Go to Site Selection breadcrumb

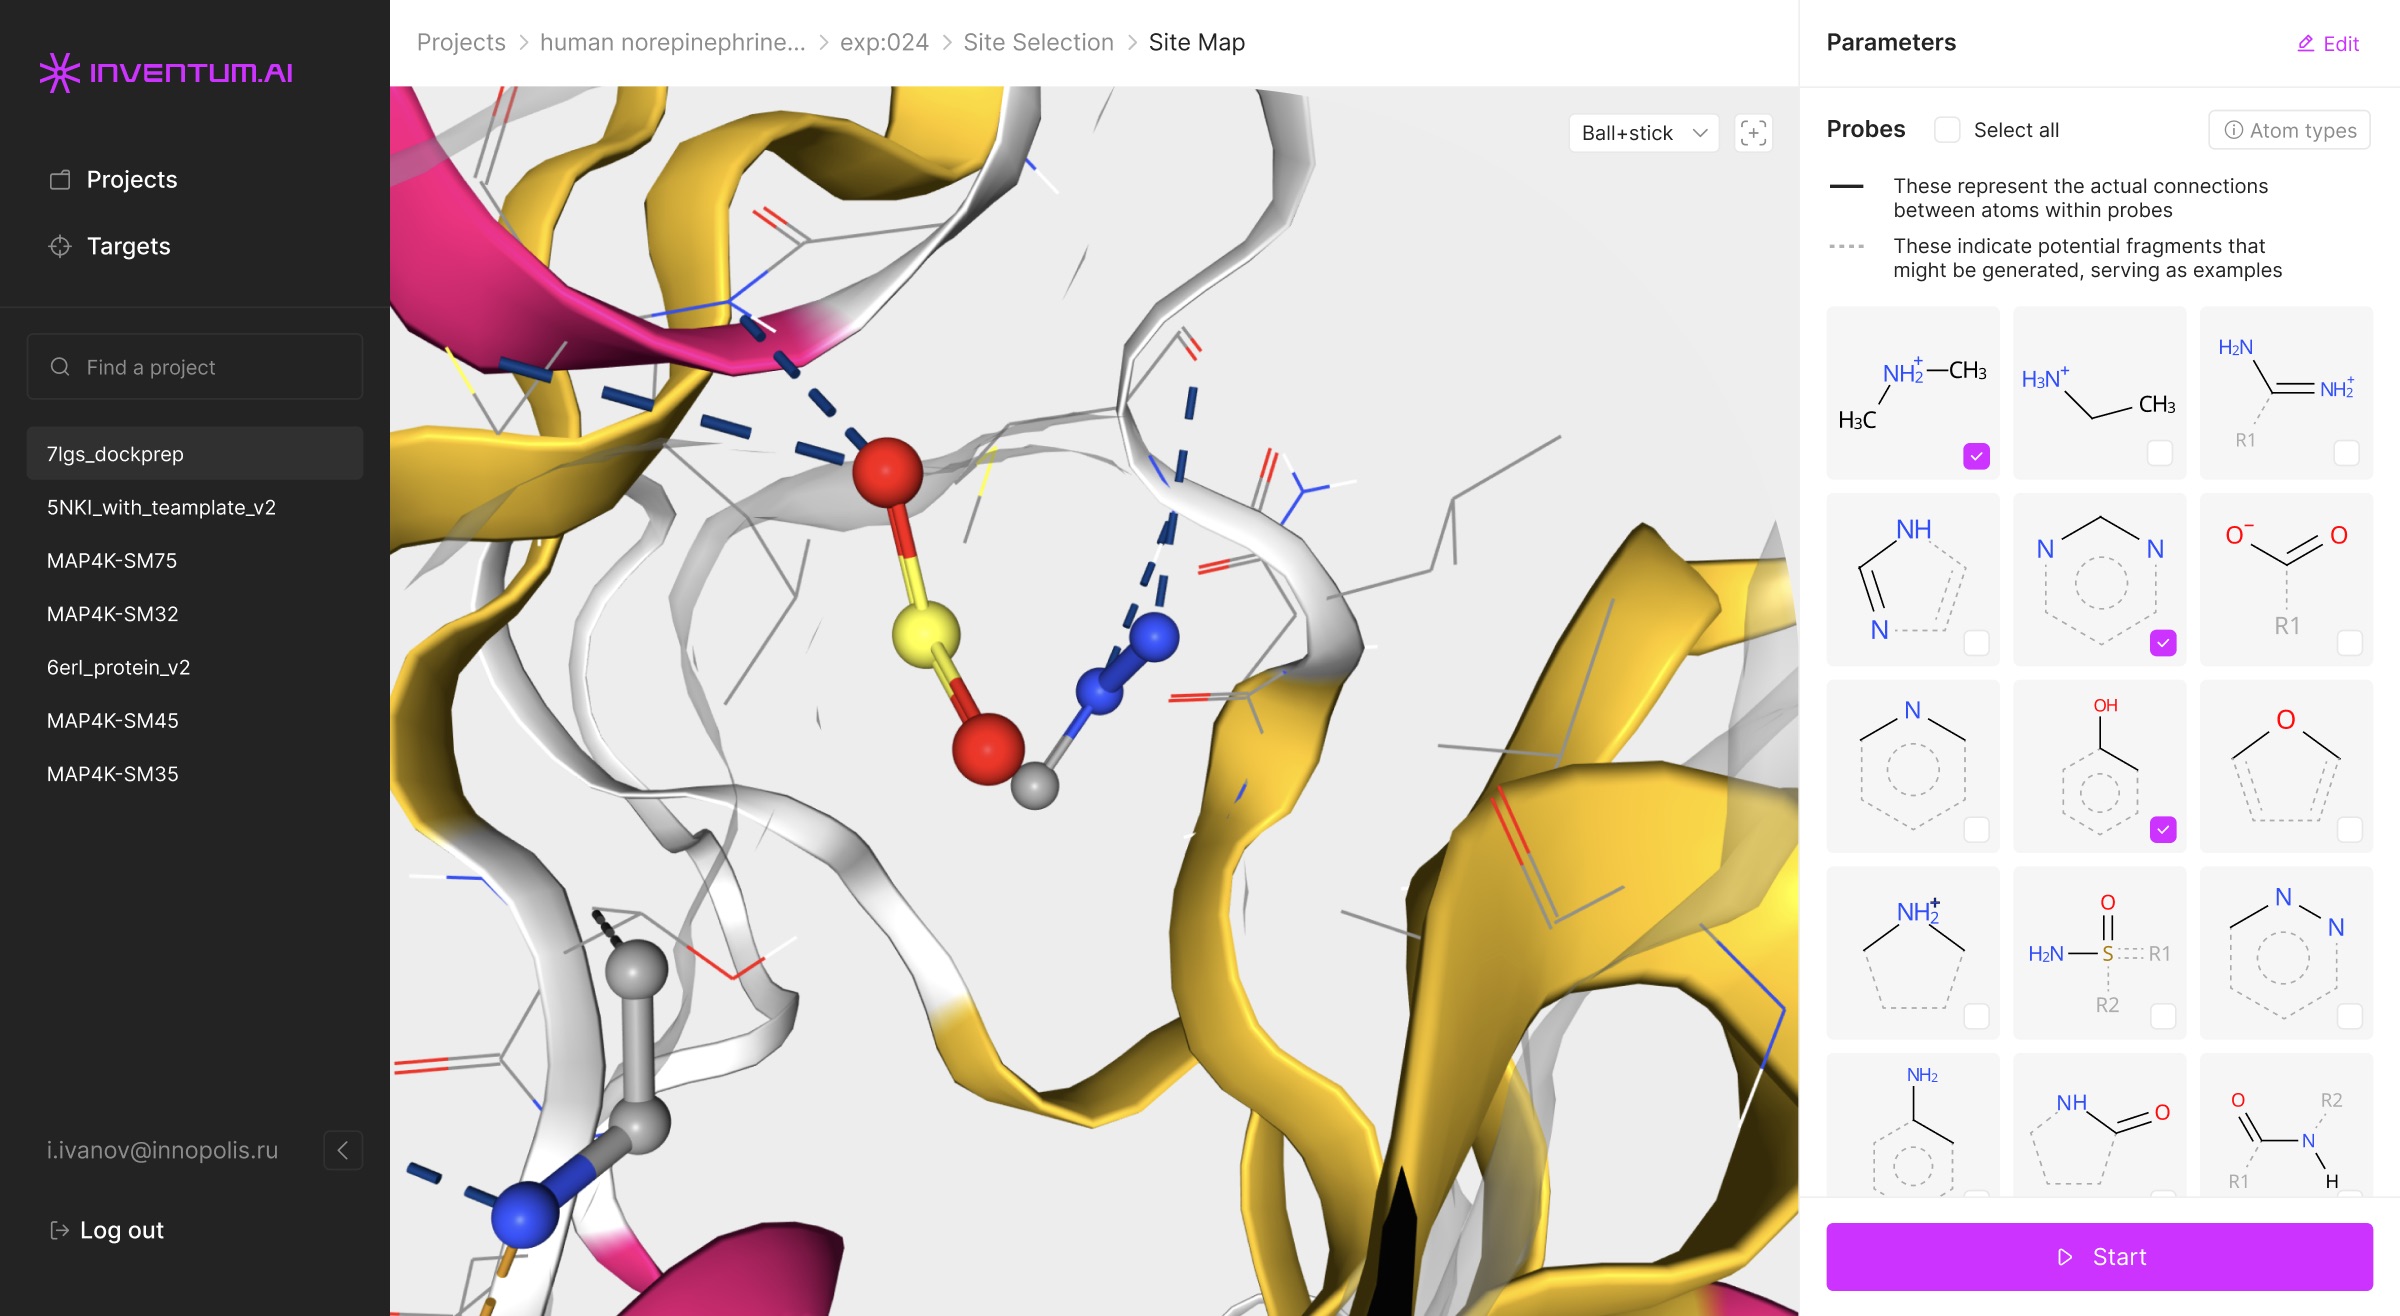[1038, 42]
